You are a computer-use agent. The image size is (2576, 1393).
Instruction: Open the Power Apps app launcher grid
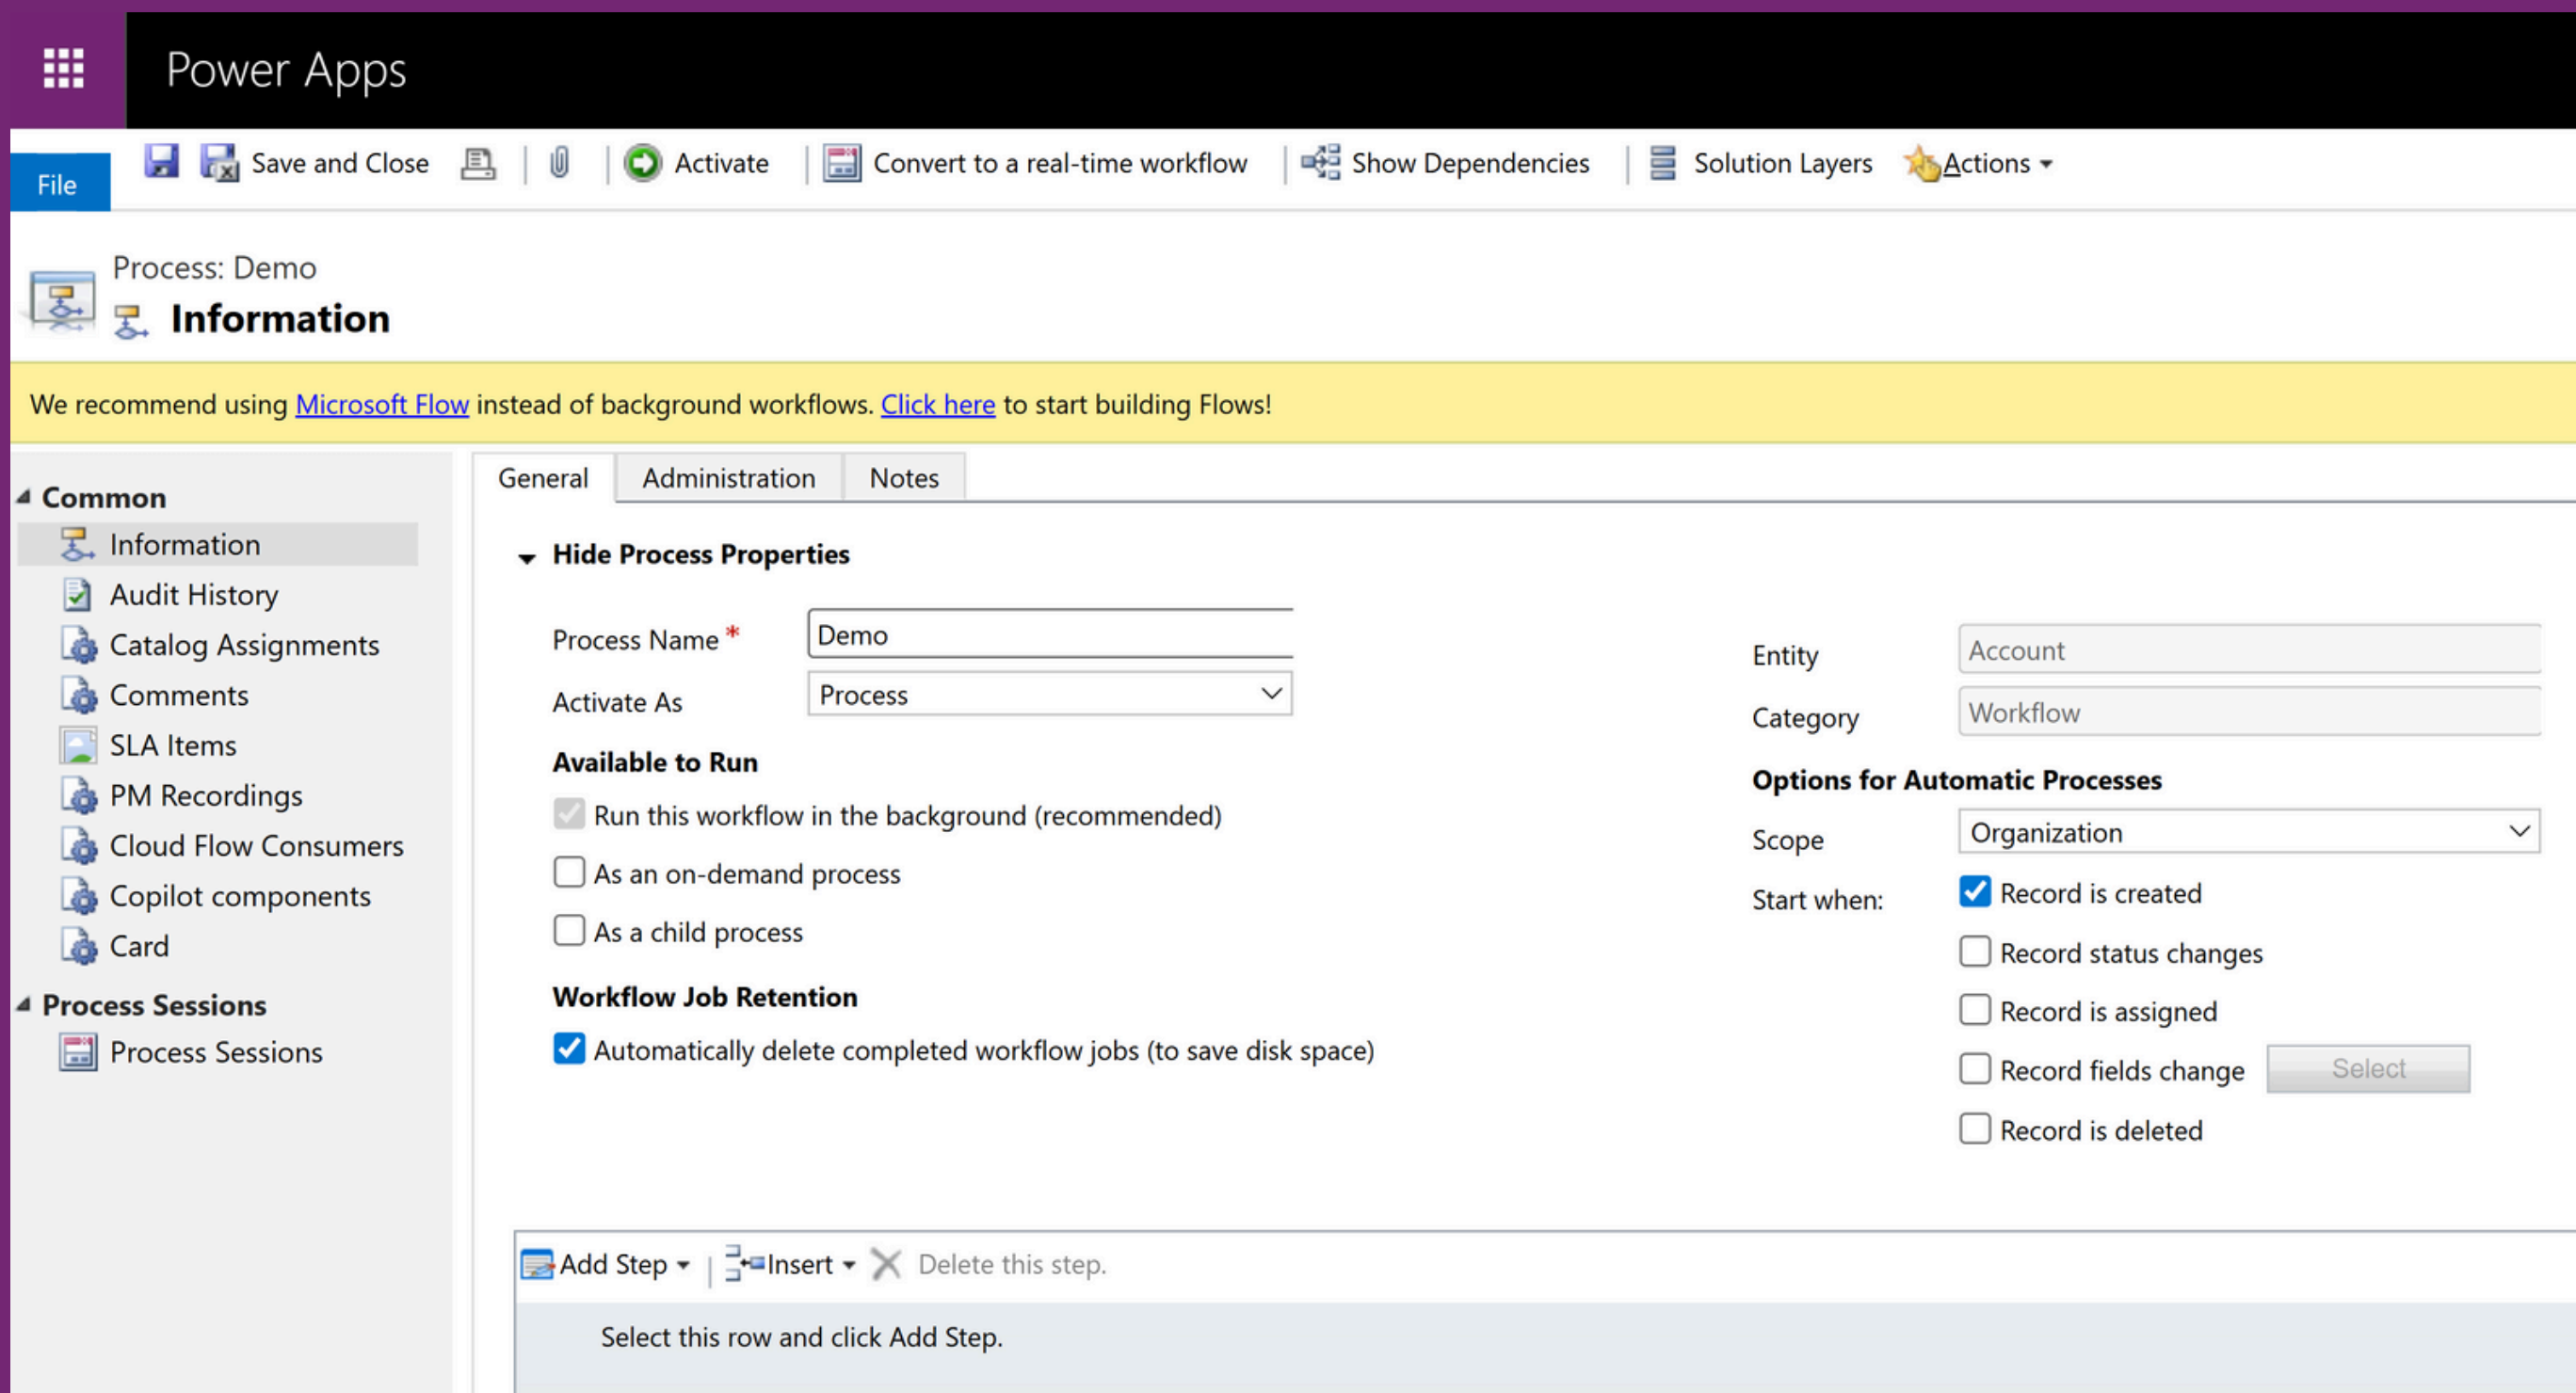63,69
